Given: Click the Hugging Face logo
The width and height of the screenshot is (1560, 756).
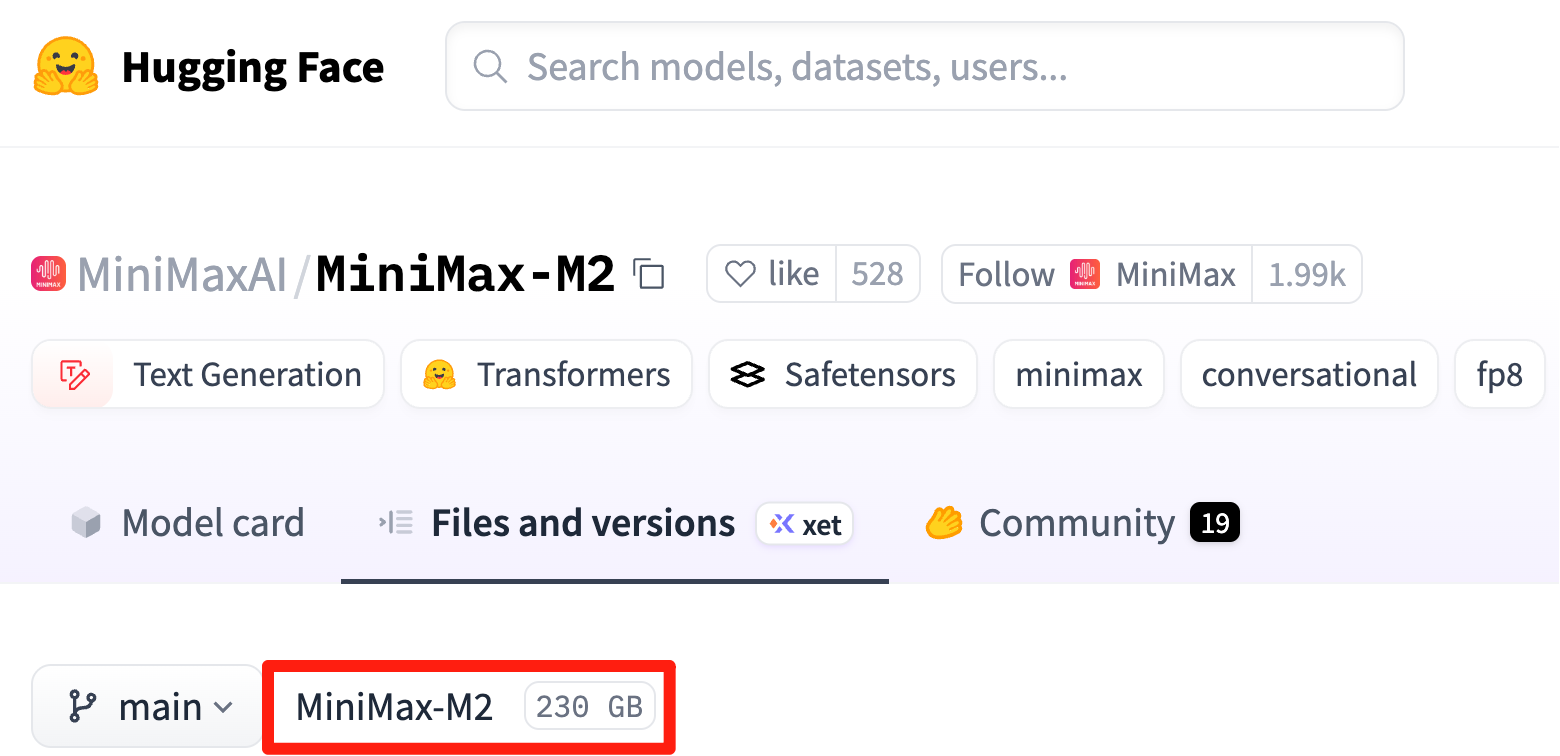Looking at the screenshot, I should point(65,66).
